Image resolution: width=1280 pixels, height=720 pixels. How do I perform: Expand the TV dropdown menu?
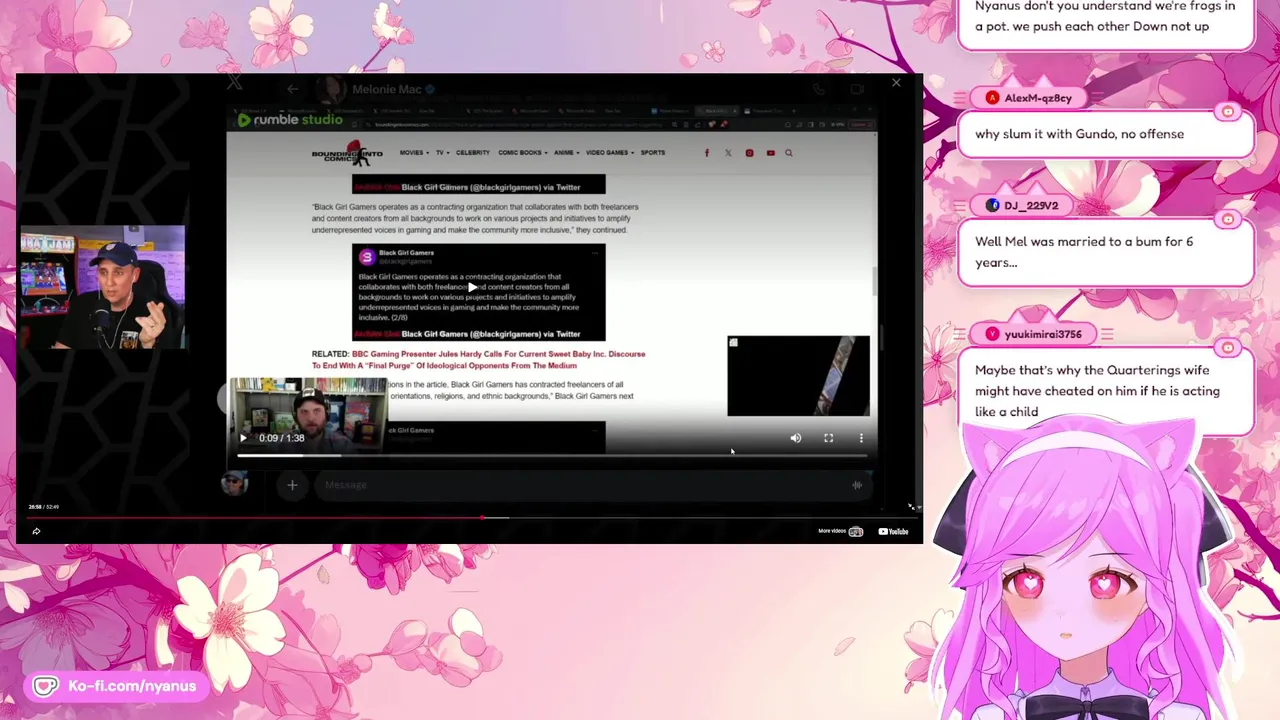click(x=442, y=153)
